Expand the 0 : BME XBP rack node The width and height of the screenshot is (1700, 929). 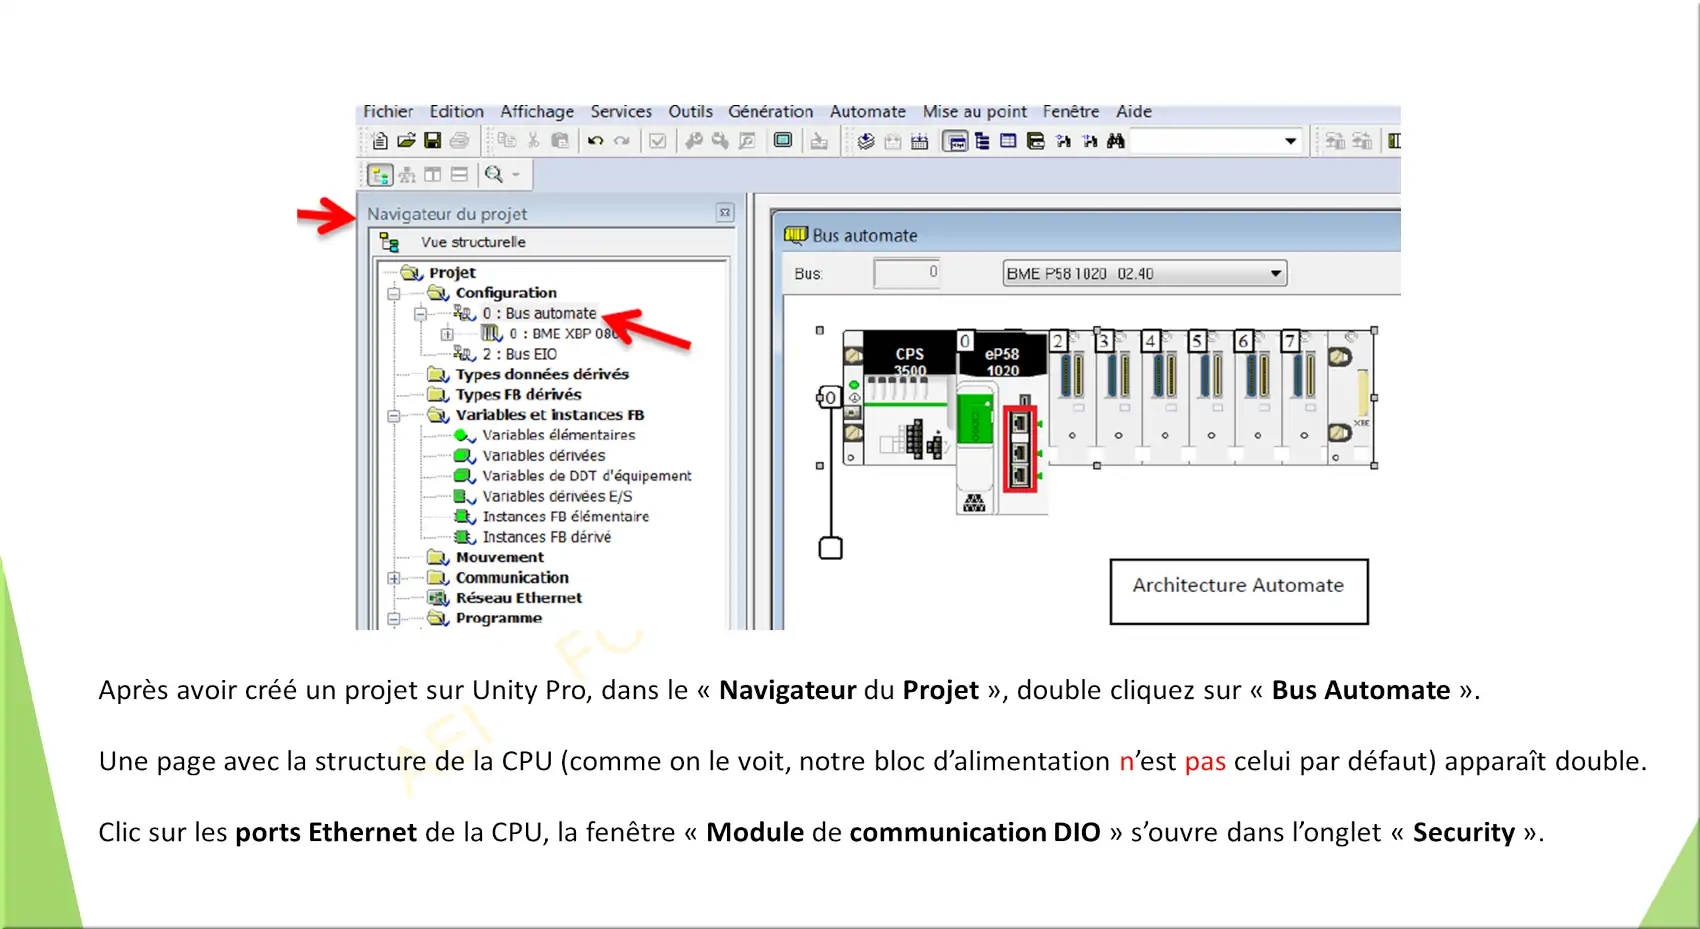(x=447, y=334)
